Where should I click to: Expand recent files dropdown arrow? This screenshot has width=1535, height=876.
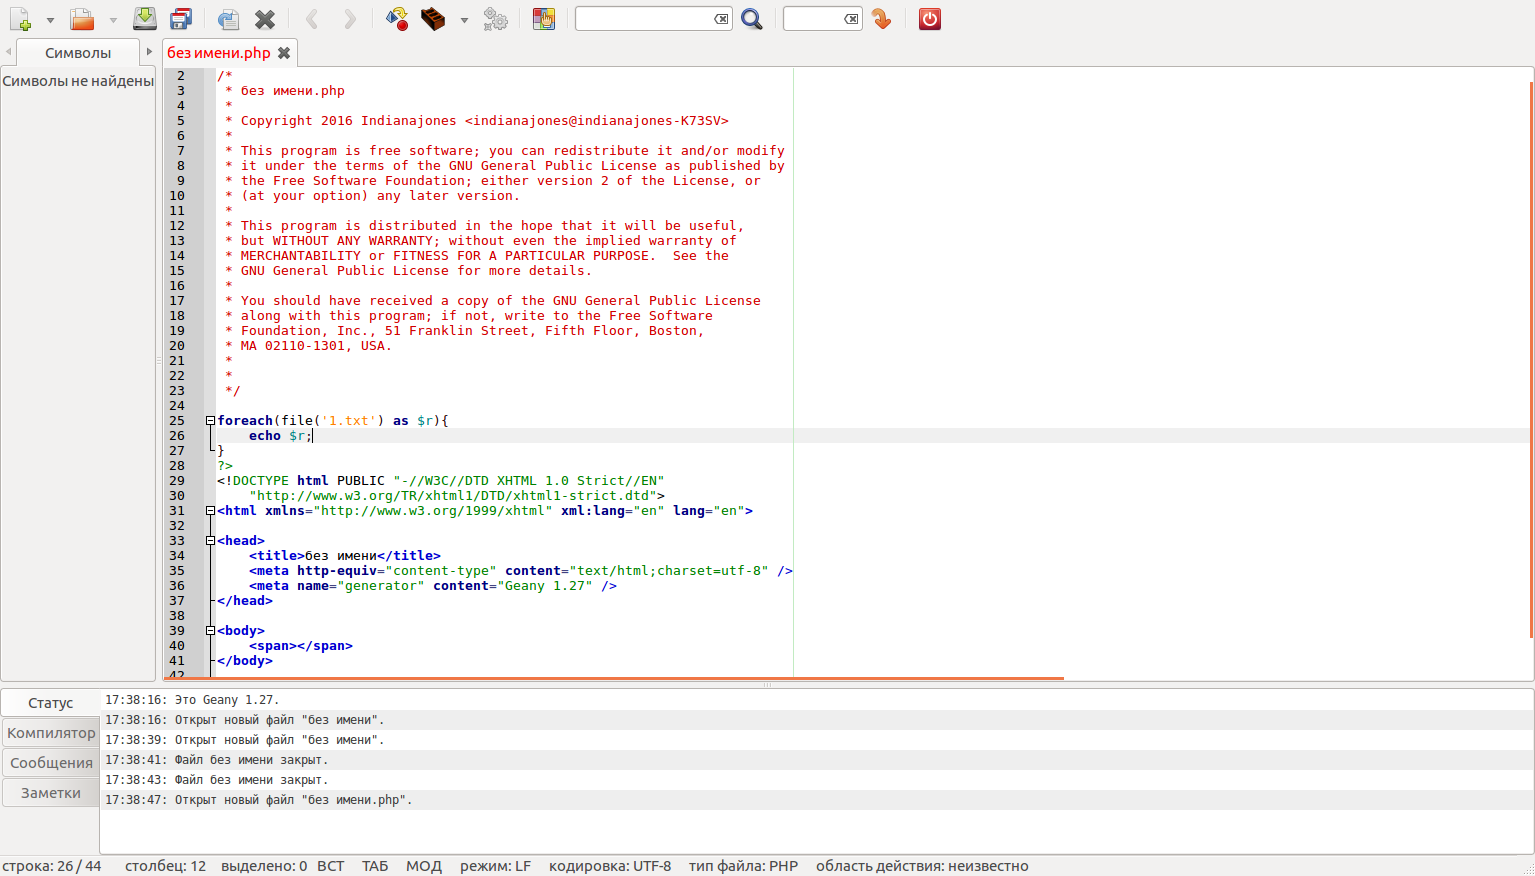113,20
